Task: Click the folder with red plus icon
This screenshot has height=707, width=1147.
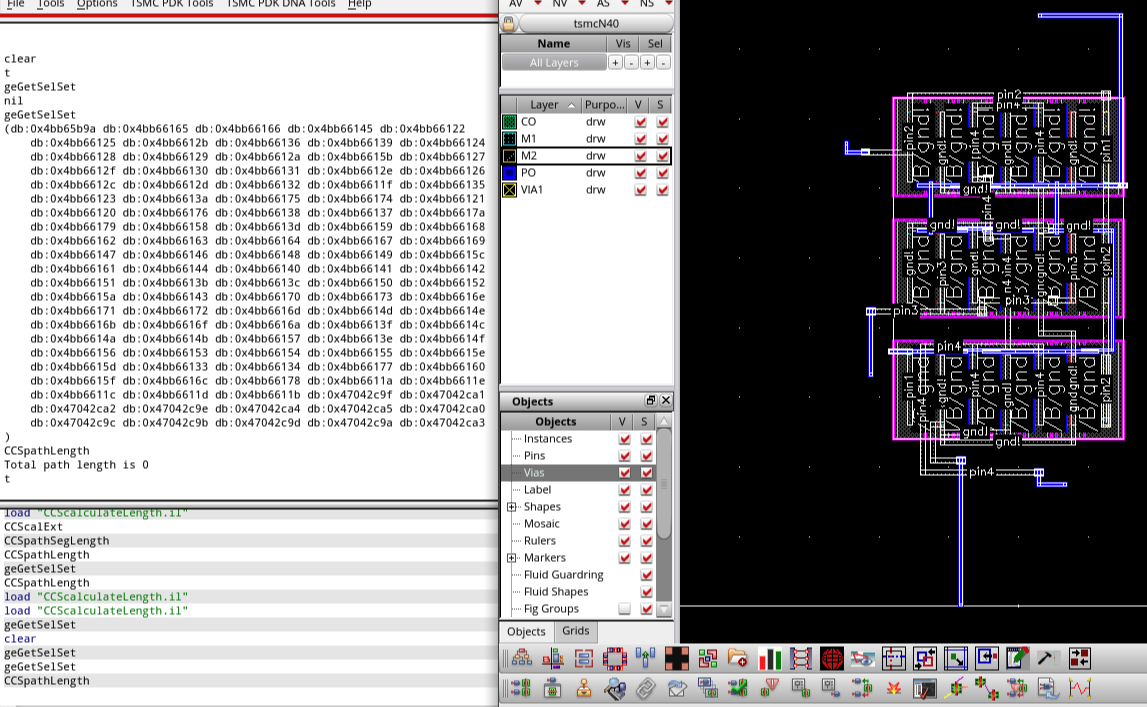Action: pyautogui.click(x=737, y=659)
